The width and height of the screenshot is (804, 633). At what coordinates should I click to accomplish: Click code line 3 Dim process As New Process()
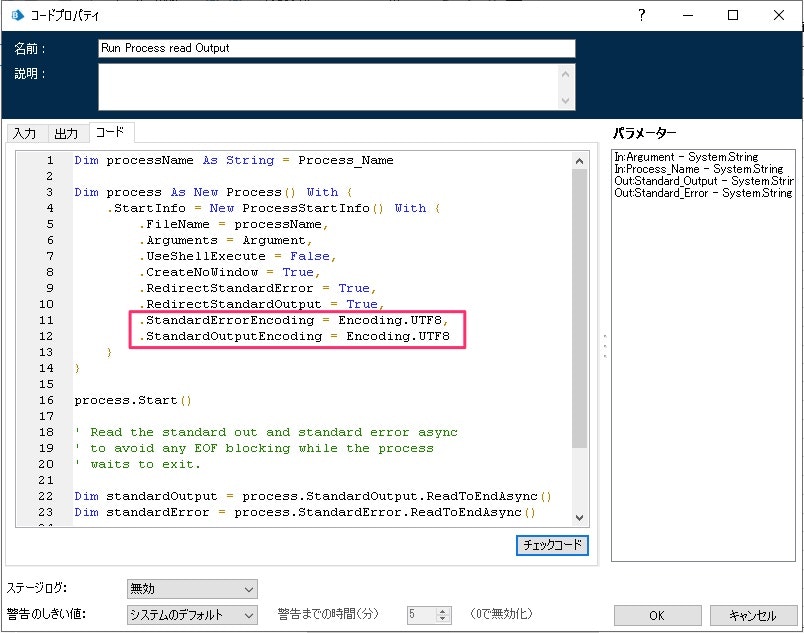(213, 192)
